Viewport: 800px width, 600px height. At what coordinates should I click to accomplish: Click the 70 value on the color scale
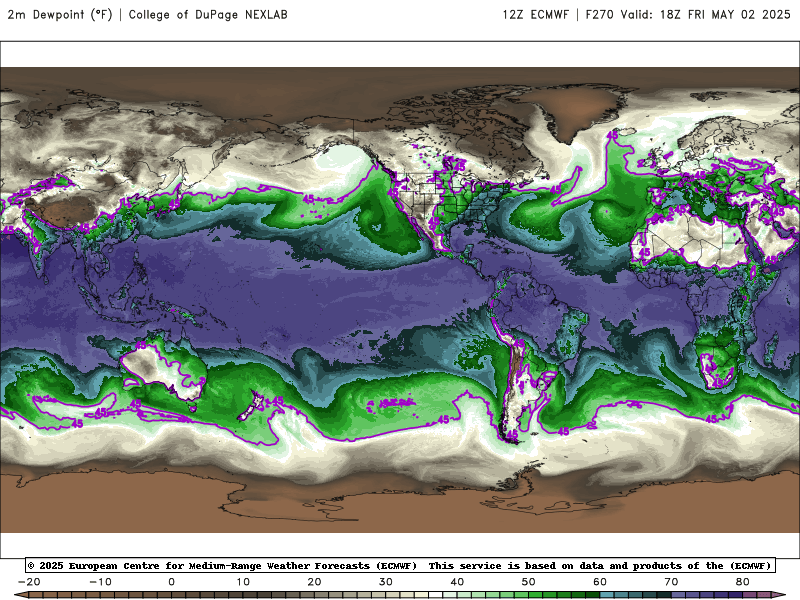pos(671,582)
